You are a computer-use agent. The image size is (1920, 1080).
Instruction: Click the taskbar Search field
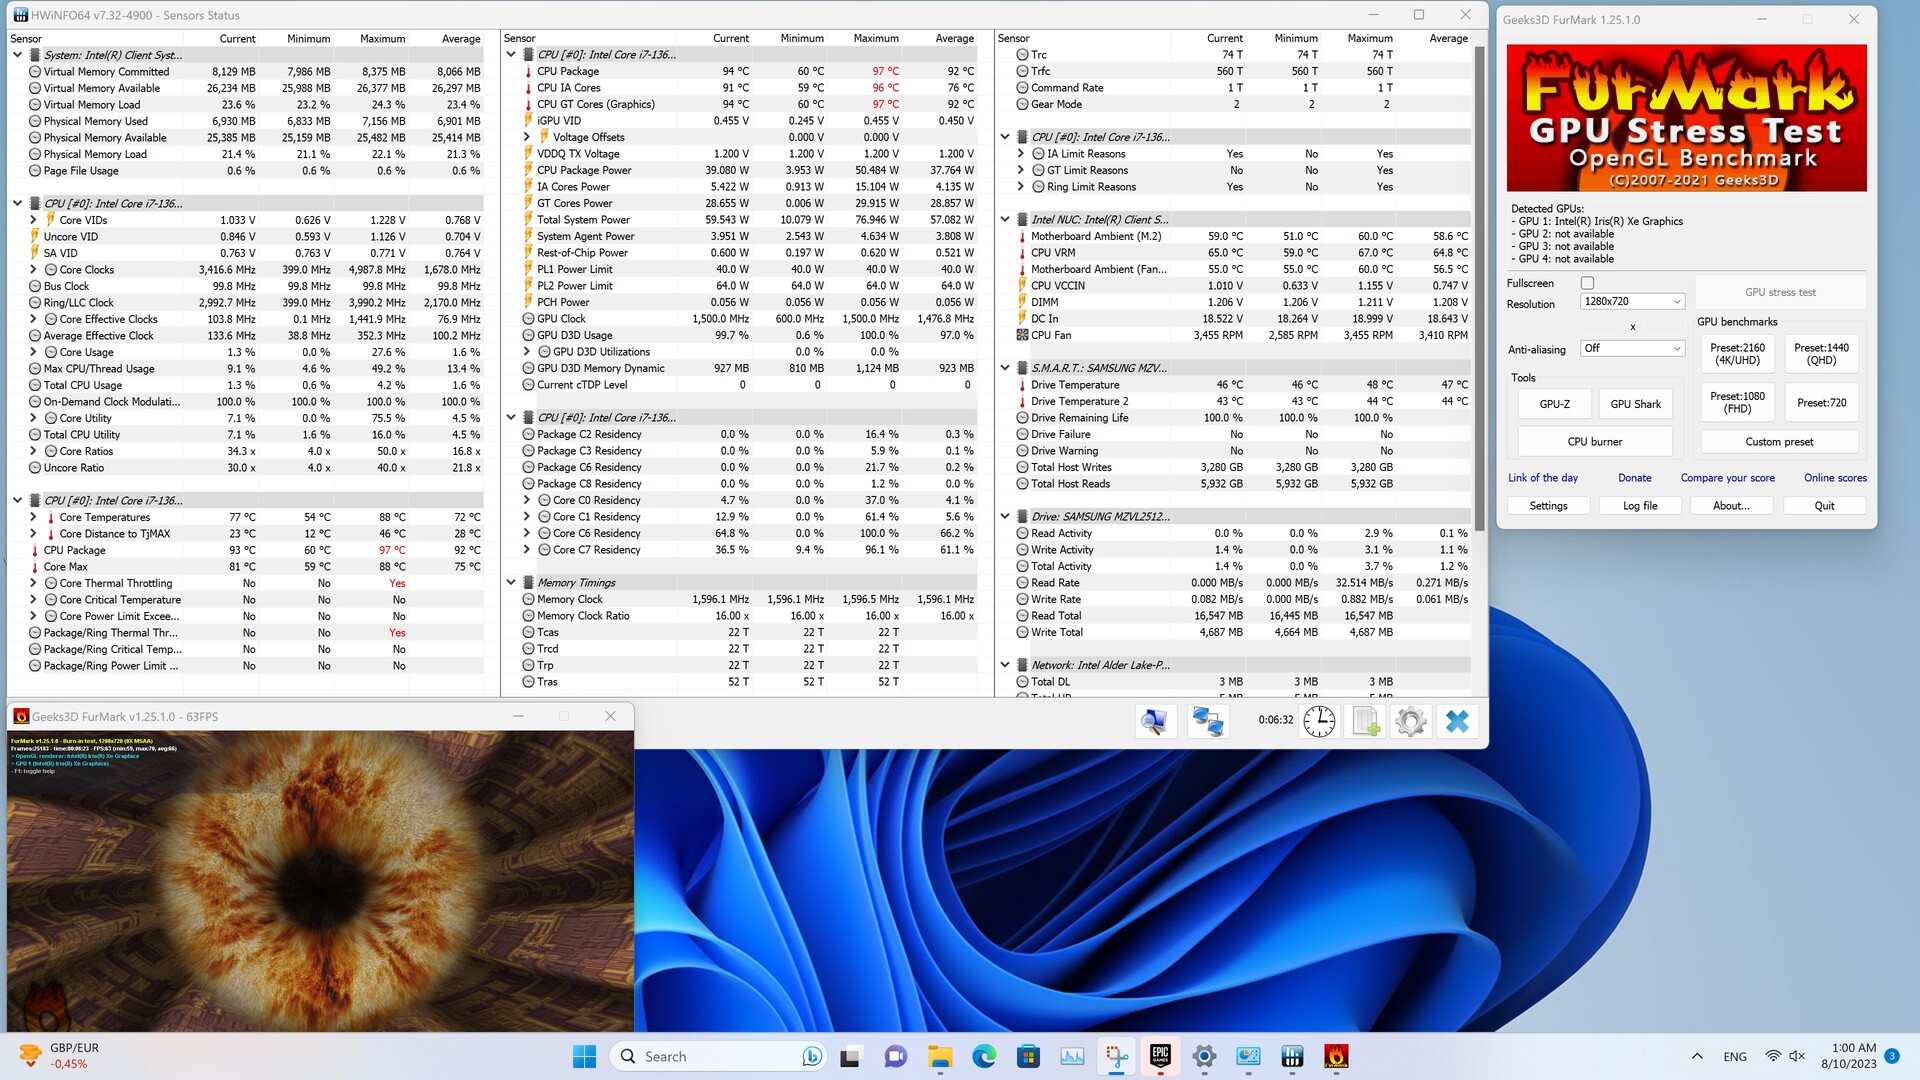718,1056
